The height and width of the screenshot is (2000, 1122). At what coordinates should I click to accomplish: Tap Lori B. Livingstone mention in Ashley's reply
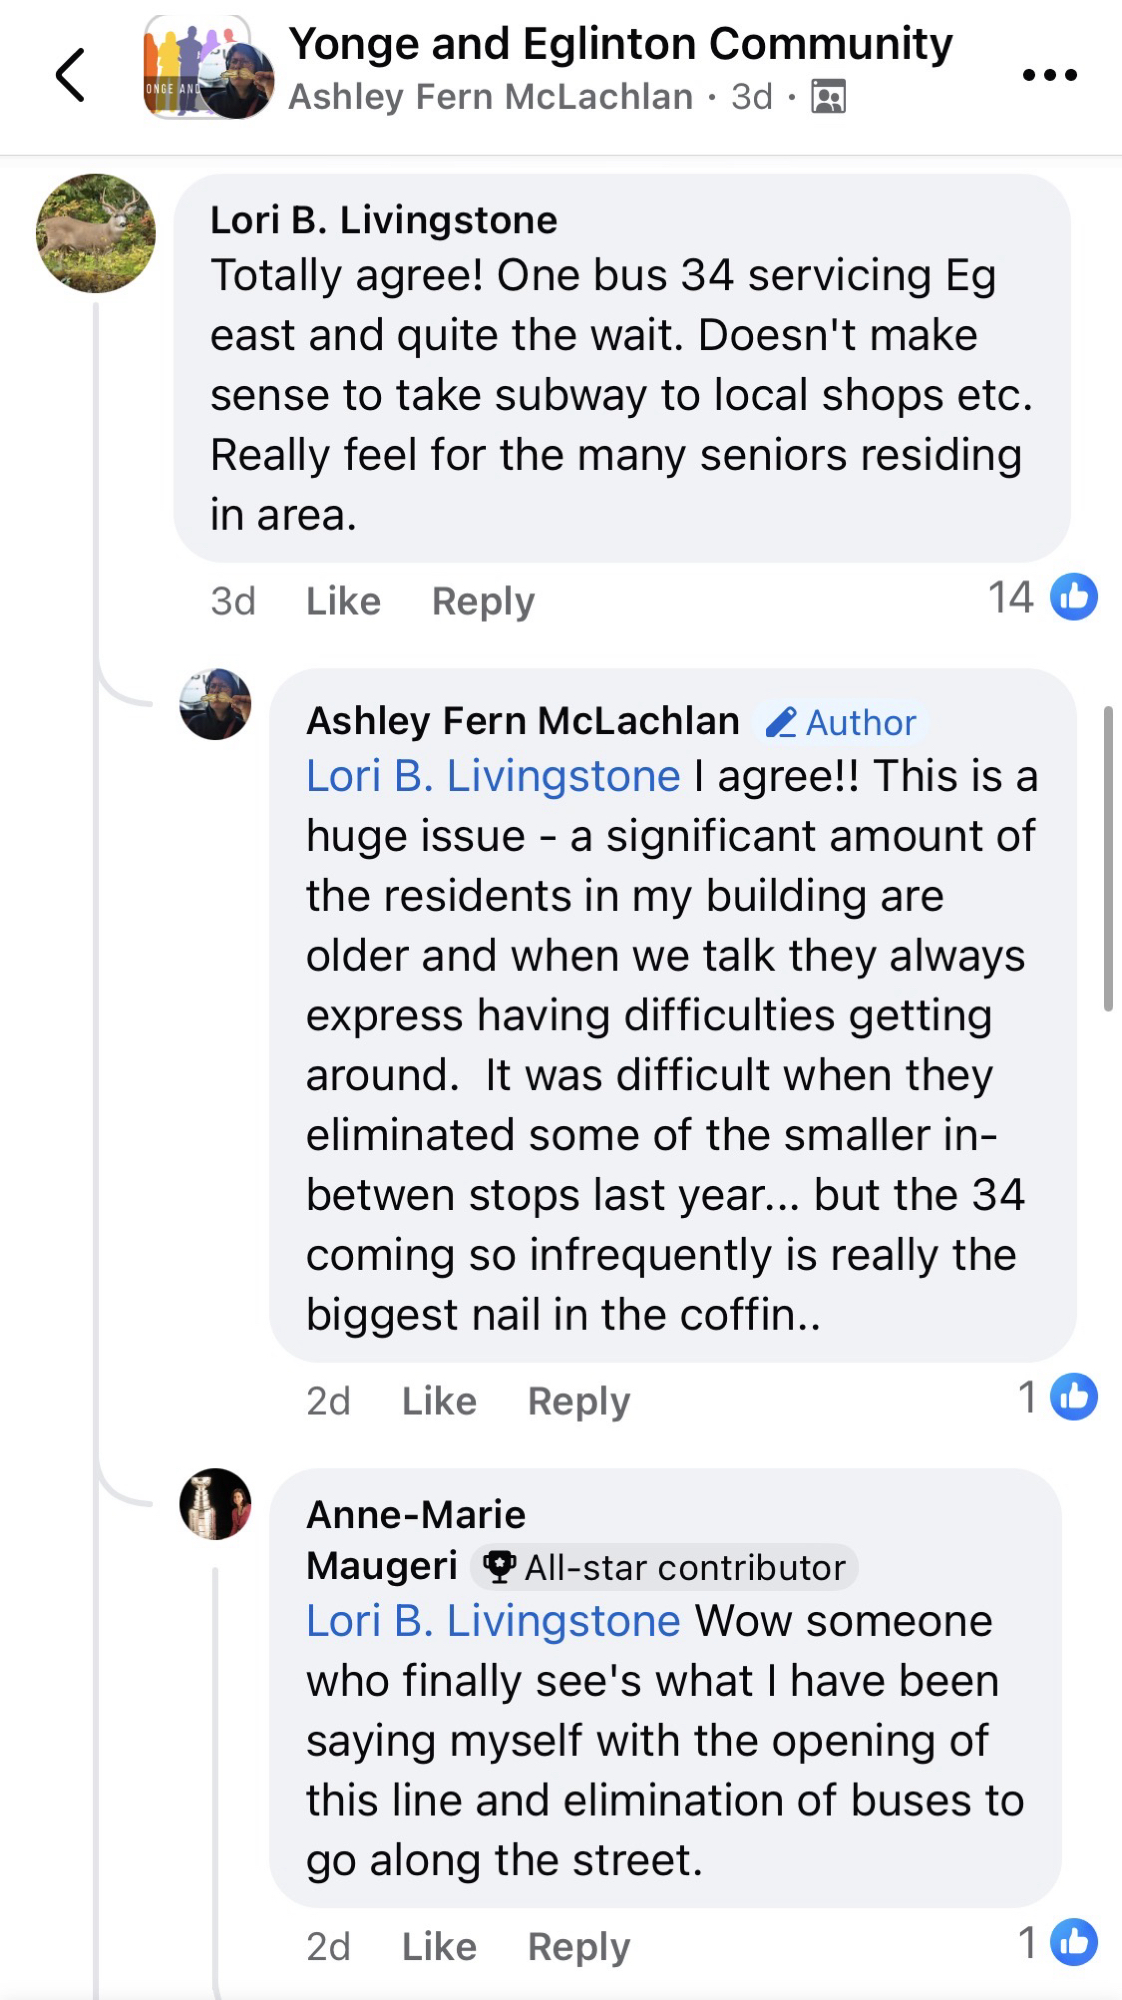(x=493, y=776)
